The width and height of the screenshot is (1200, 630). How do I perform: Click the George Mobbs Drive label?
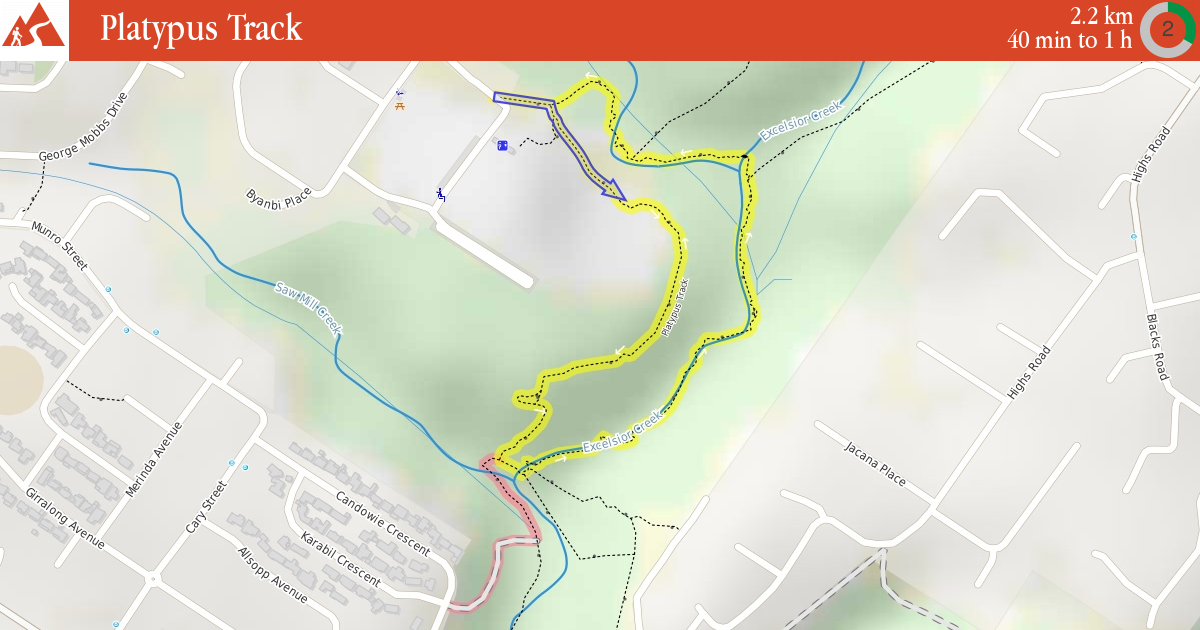point(84,128)
